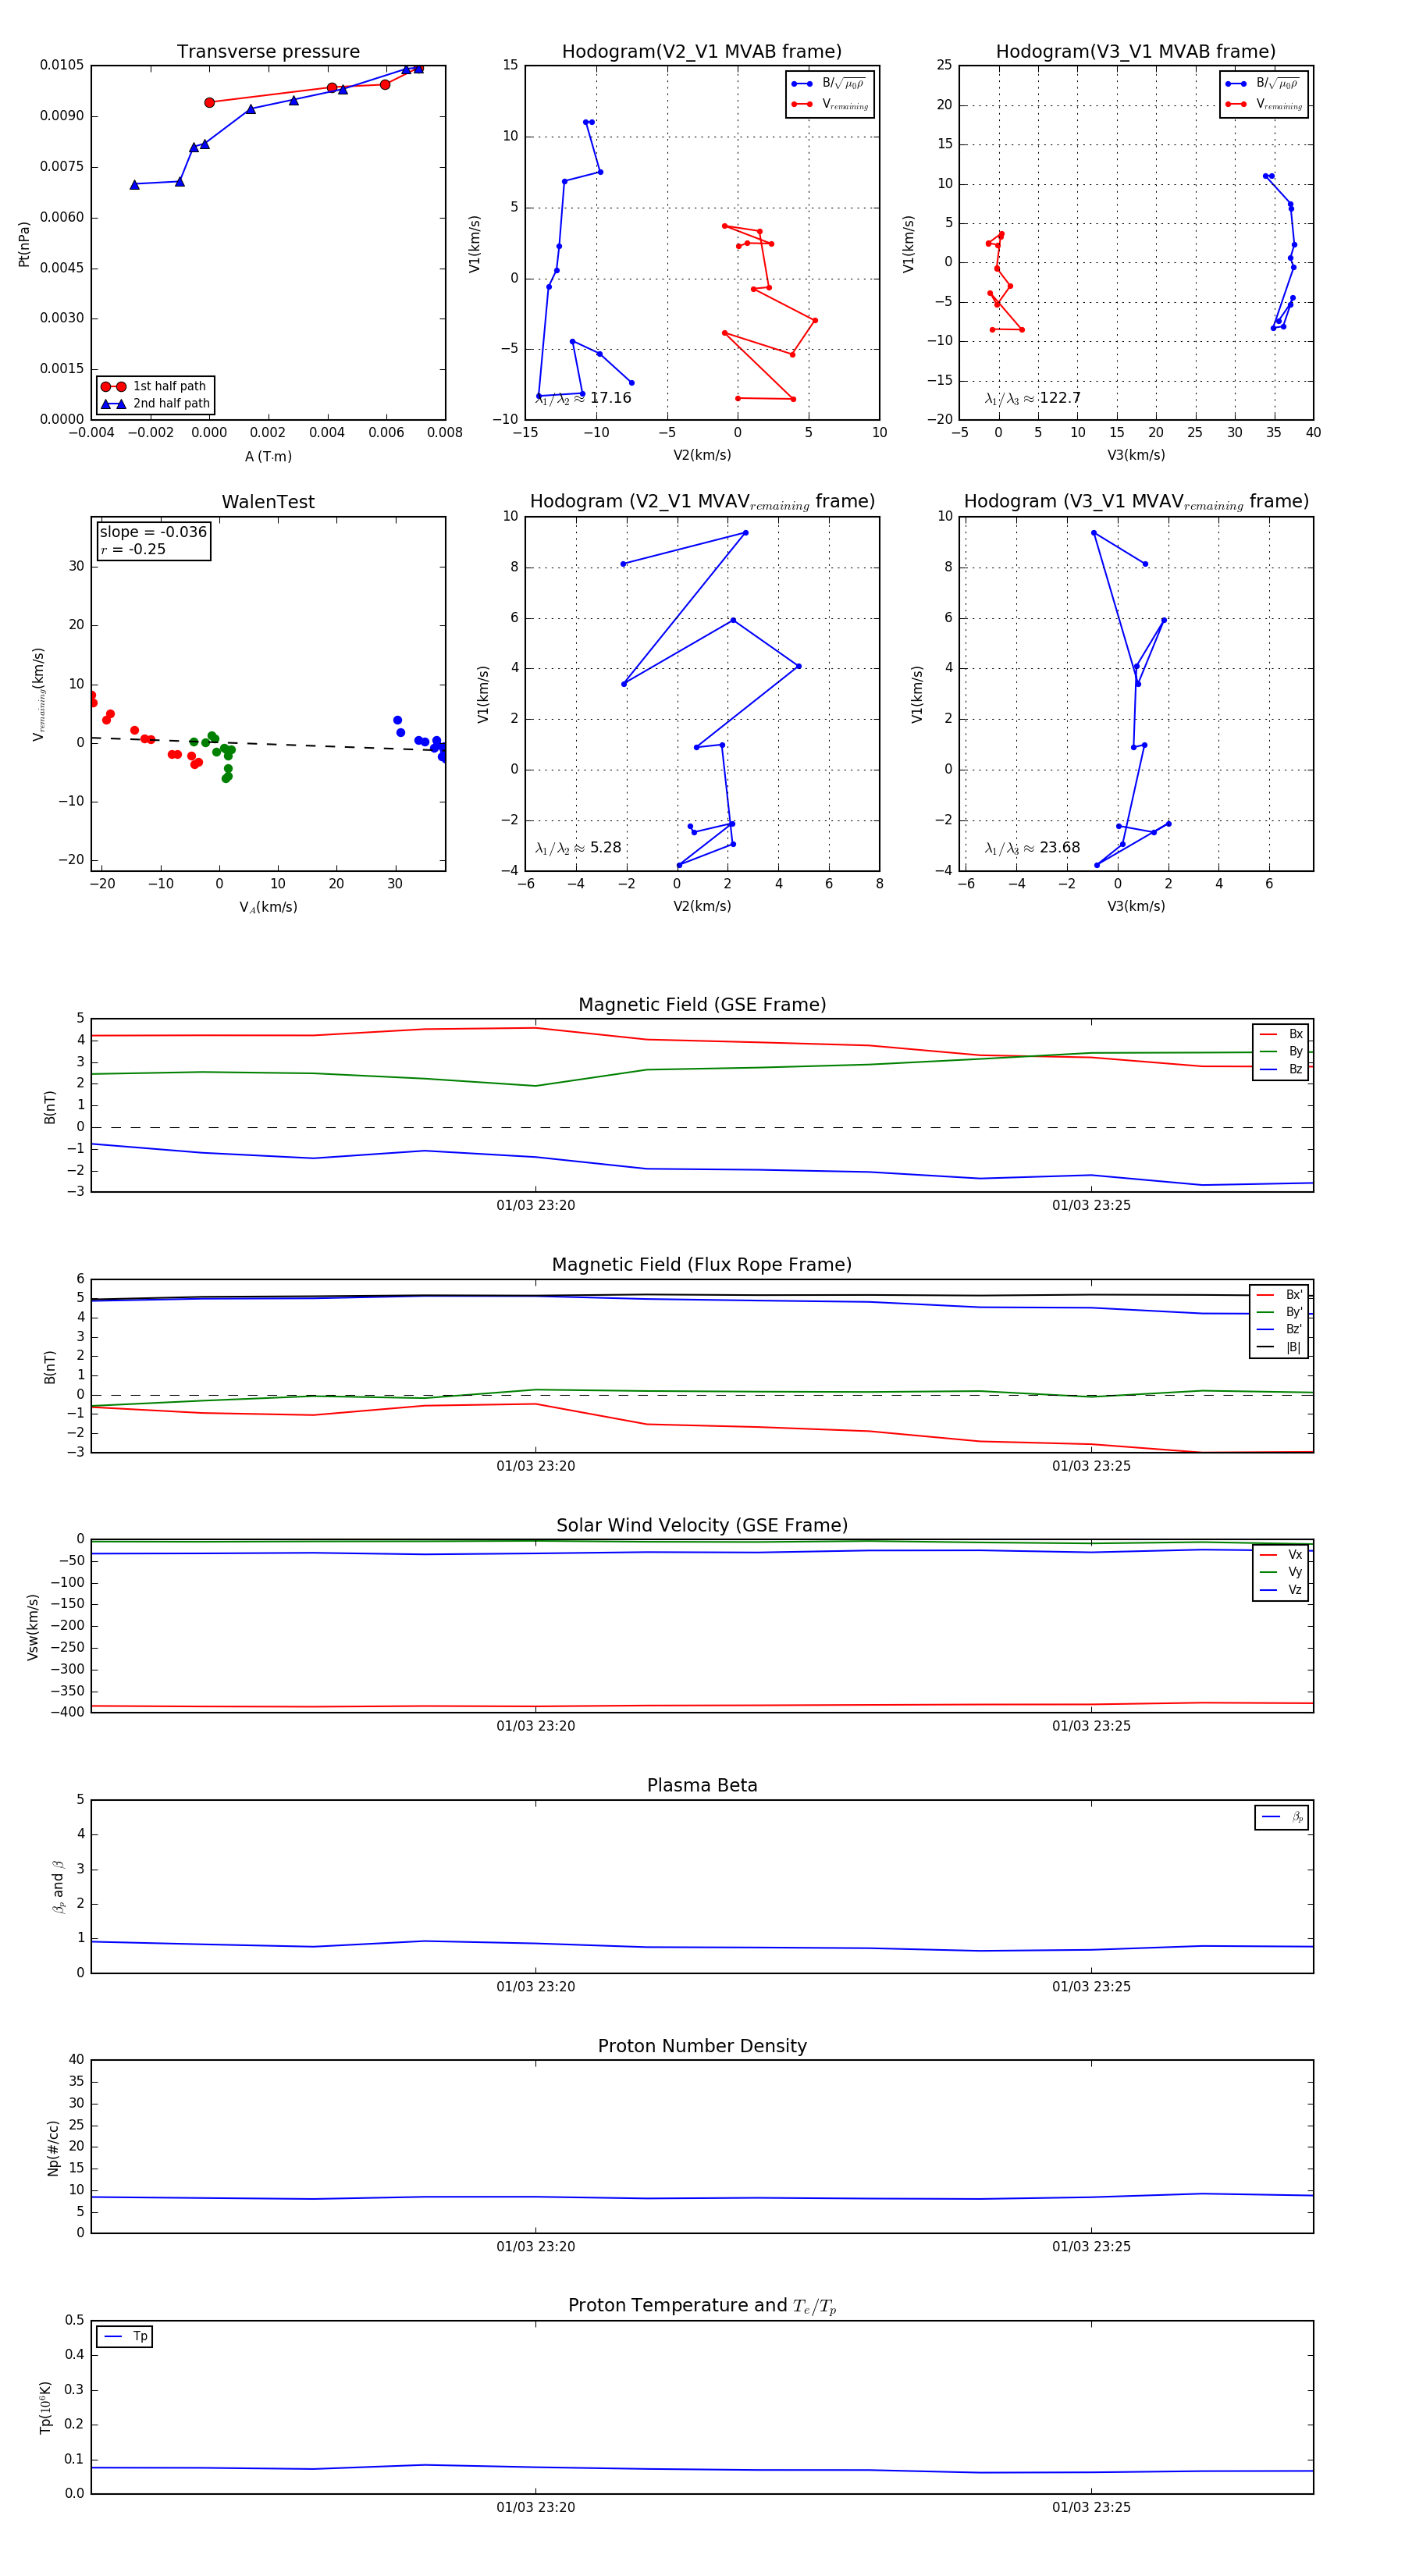Click the '1st half path' legend entry

point(155,386)
